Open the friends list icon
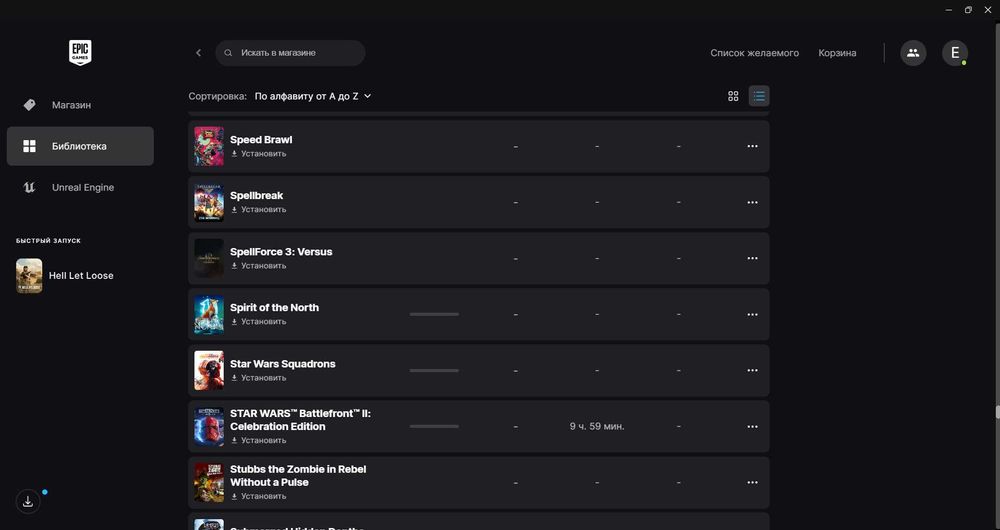 (x=913, y=53)
